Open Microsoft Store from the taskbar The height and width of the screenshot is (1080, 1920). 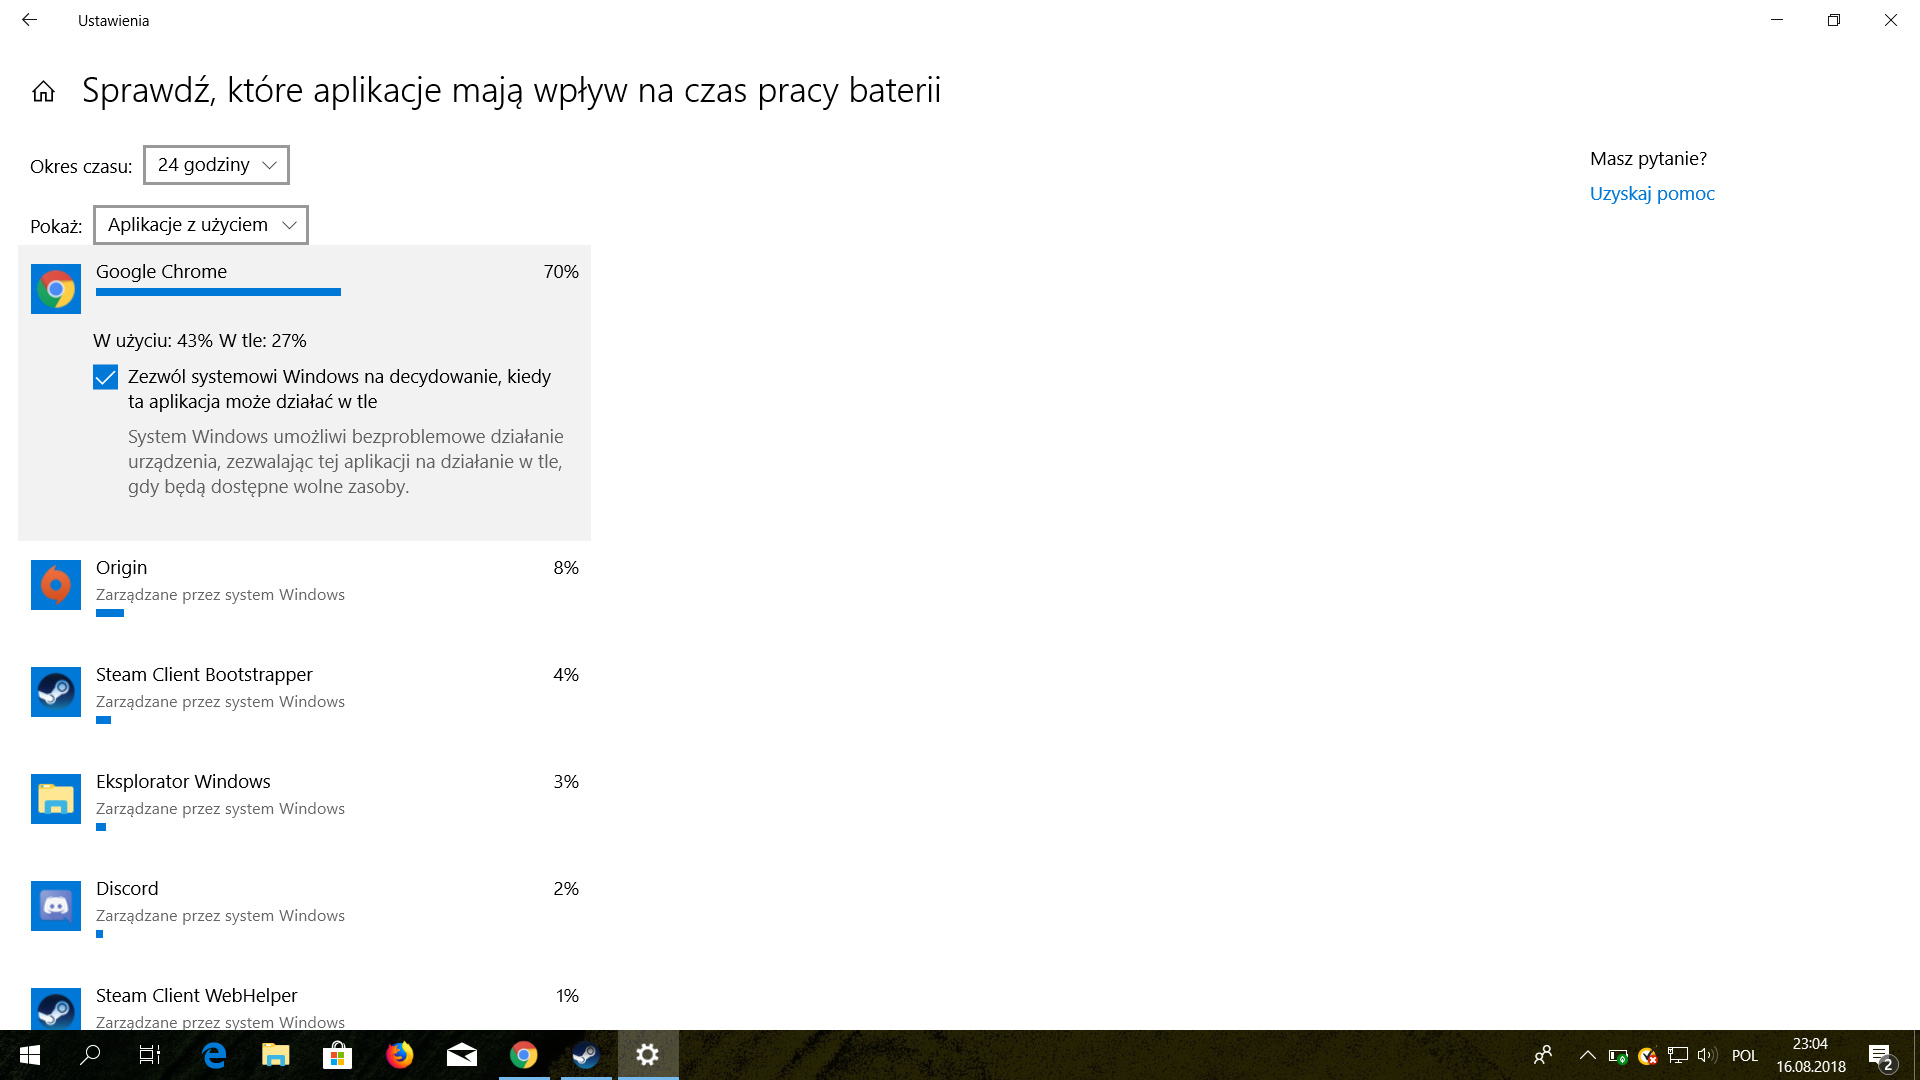[x=338, y=1055]
